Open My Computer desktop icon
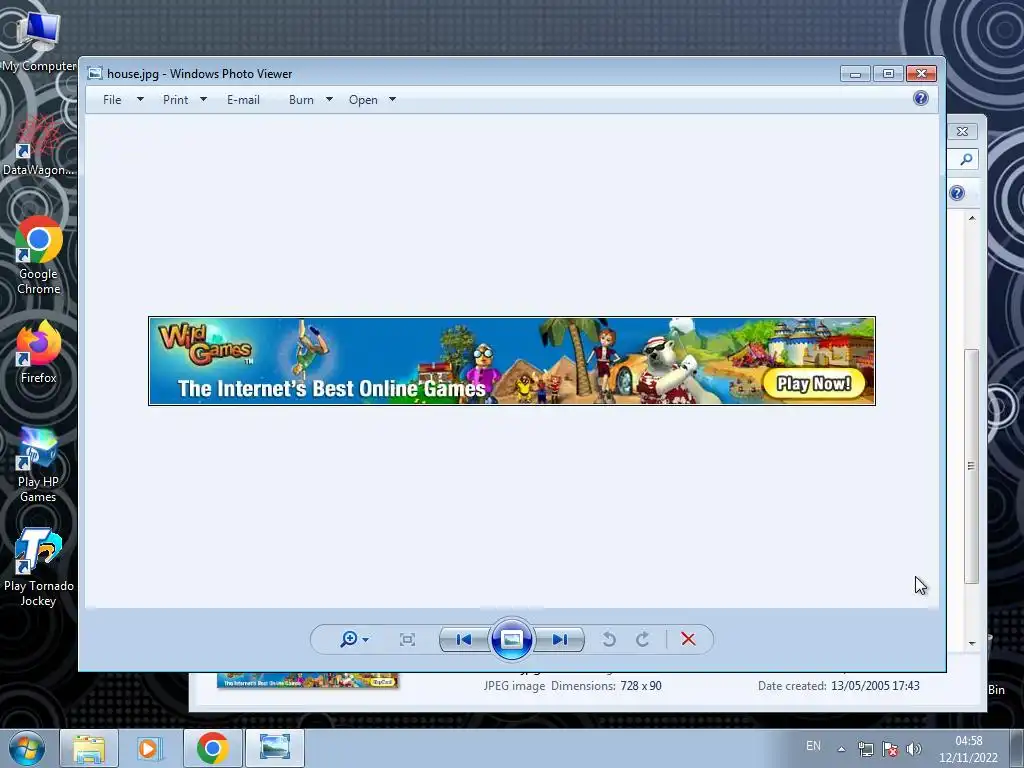This screenshot has width=1024, height=768. click(39, 40)
